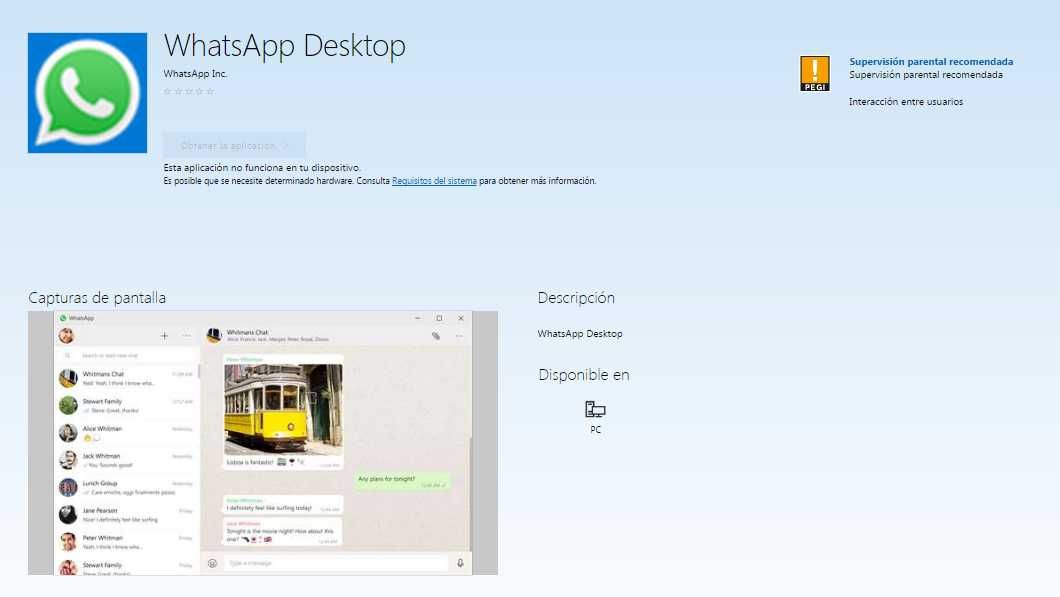Click the WhatsApp Desktop title heading
This screenshot has width=1060, height=597.
[285, 46]
